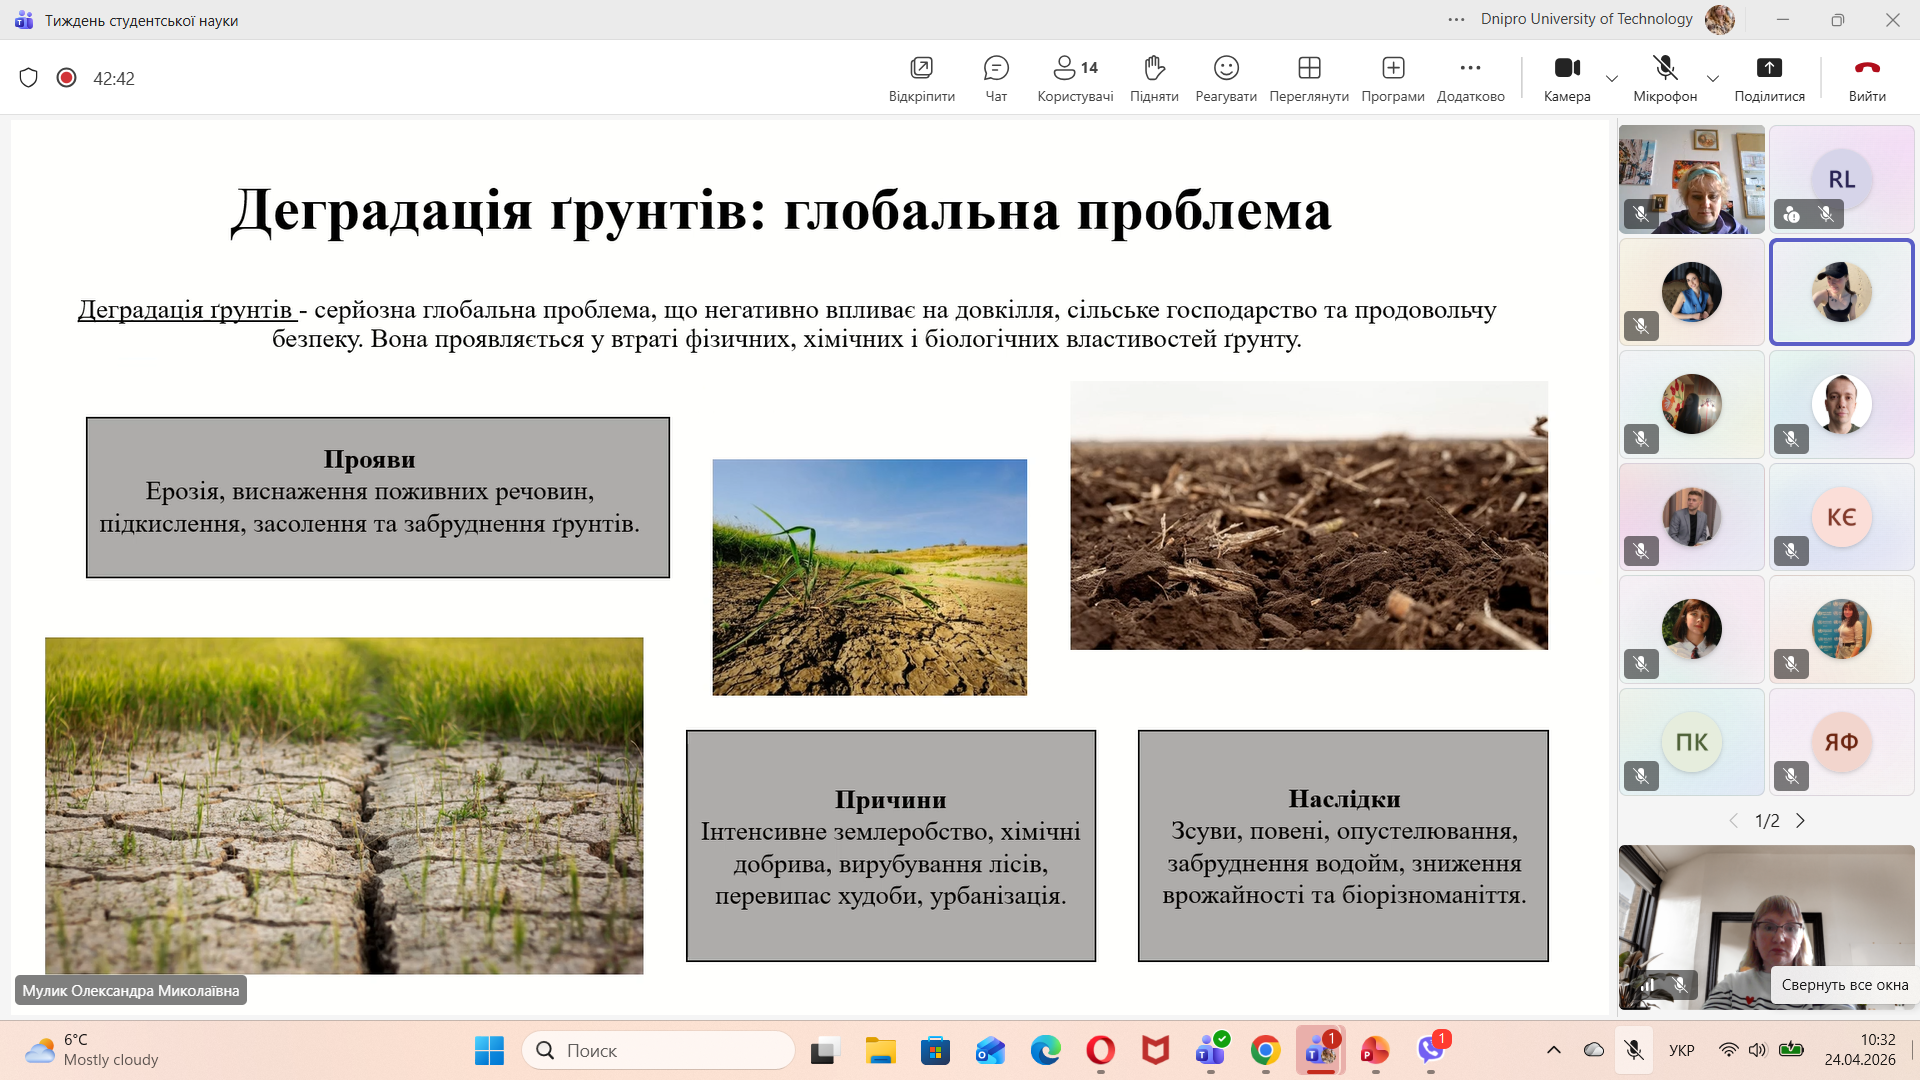Open the Programs add-ons icon
1920x1080 pixels.
pos(1392,78)
